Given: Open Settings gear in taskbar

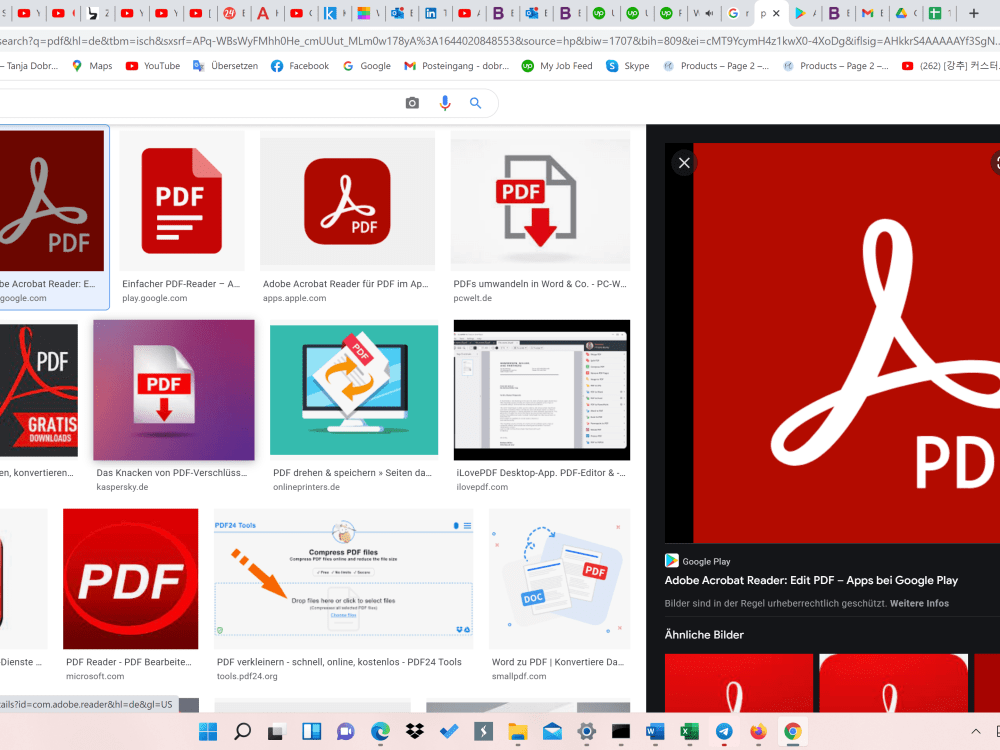Looking at the screenshot, I should [x=587, y=732].
